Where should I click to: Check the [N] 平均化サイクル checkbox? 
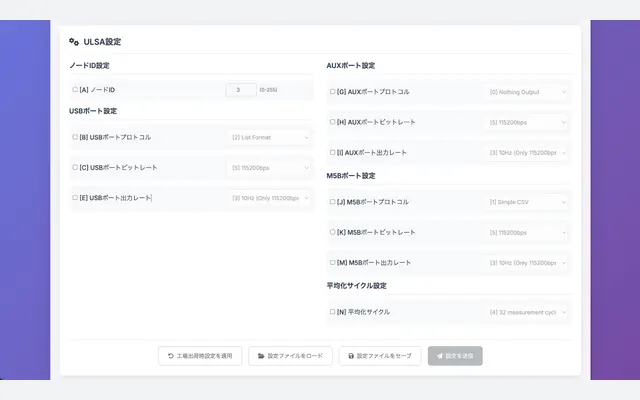tap(332, 312)
